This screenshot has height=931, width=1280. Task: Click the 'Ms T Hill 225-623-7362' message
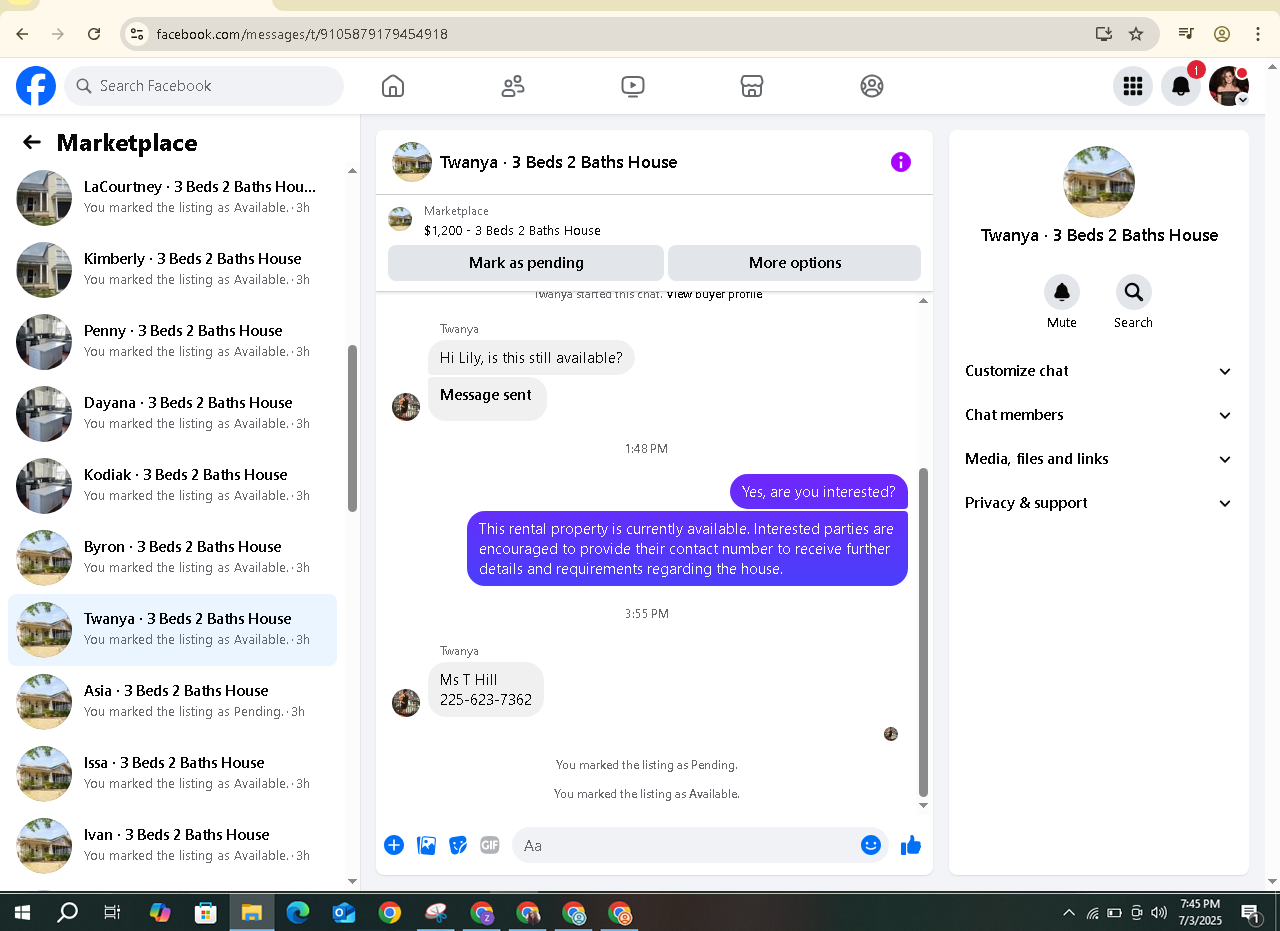pyautogui.click(x=486, y=689)
